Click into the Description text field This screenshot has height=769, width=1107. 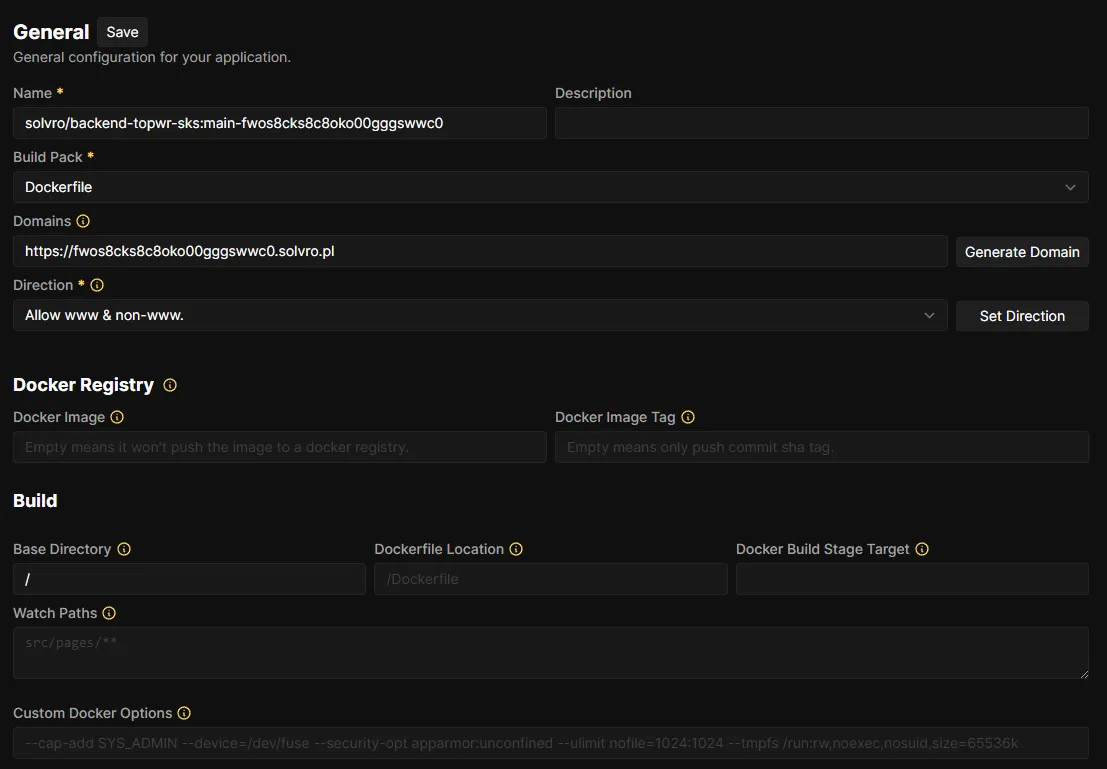pyautogui.click(x=821, y=123)
